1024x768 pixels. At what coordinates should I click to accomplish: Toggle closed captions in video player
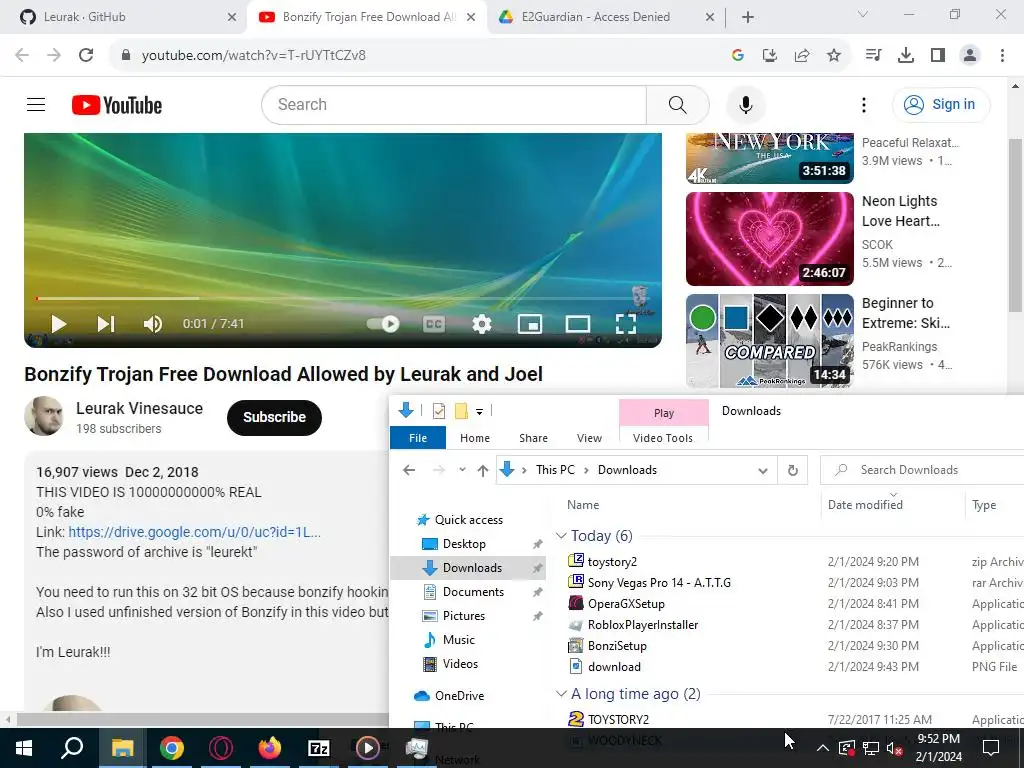coord(434,324)
